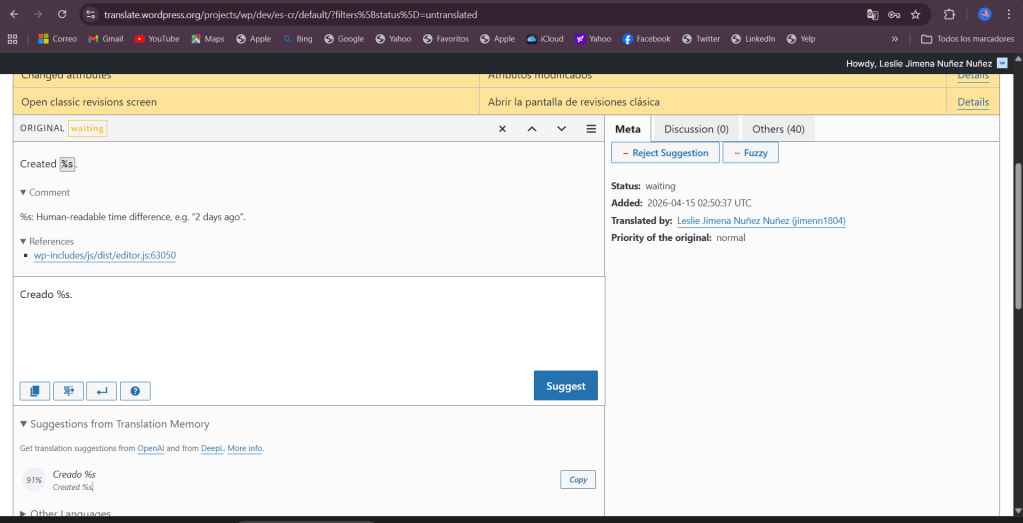Switch to the Others (40) tab
This screenshot has width=1023, height=523.
coord(778,129)
